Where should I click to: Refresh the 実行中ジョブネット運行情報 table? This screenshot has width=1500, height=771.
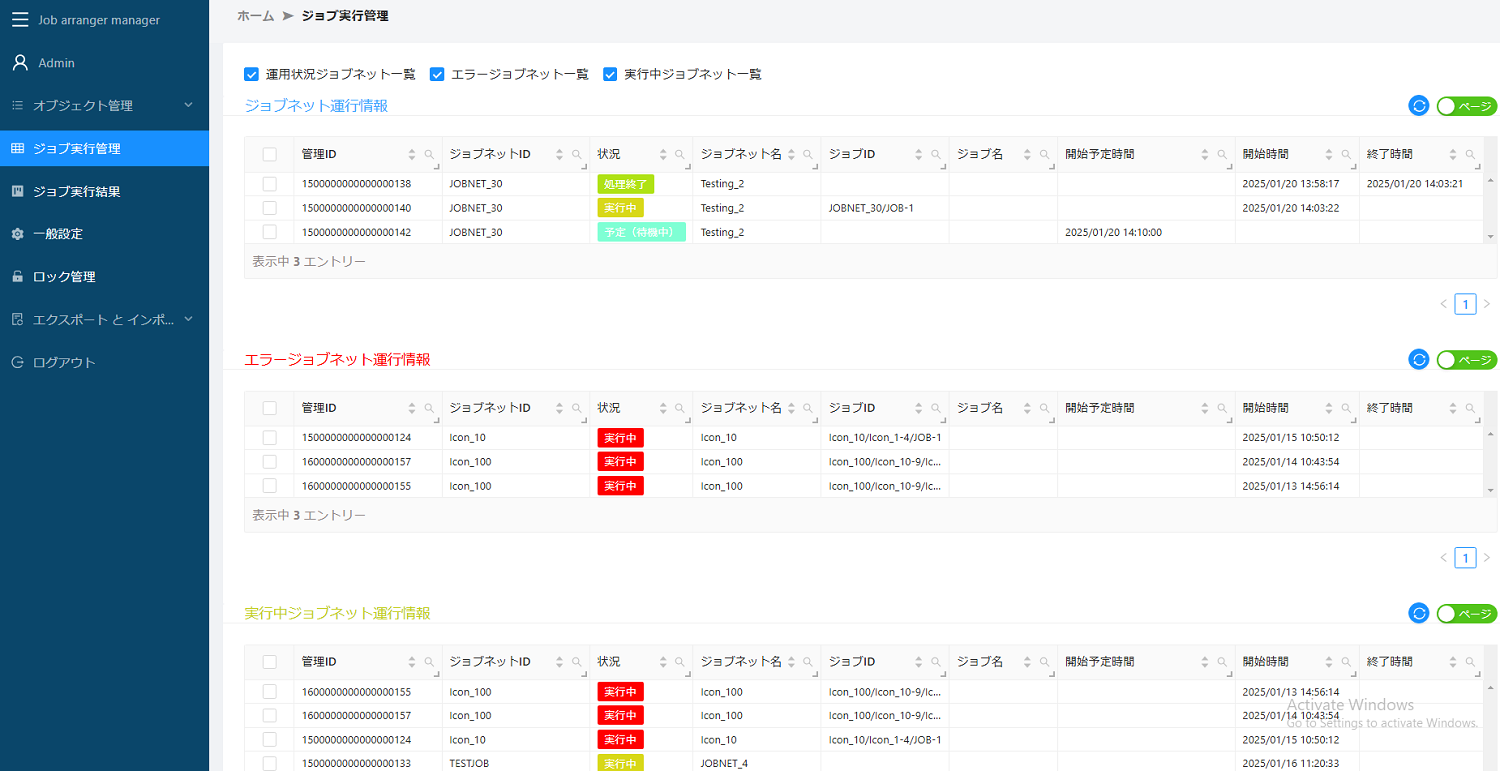click(x=1418, y=613)
